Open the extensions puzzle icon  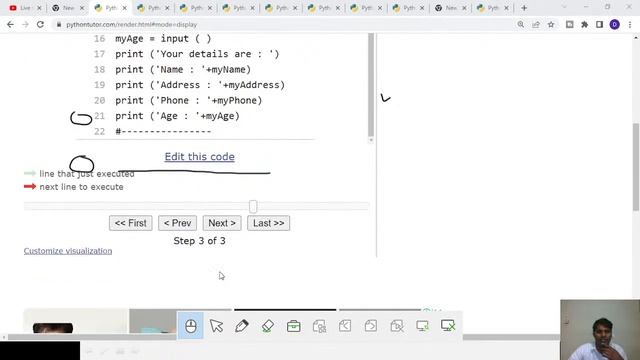(x=584, y=24)
